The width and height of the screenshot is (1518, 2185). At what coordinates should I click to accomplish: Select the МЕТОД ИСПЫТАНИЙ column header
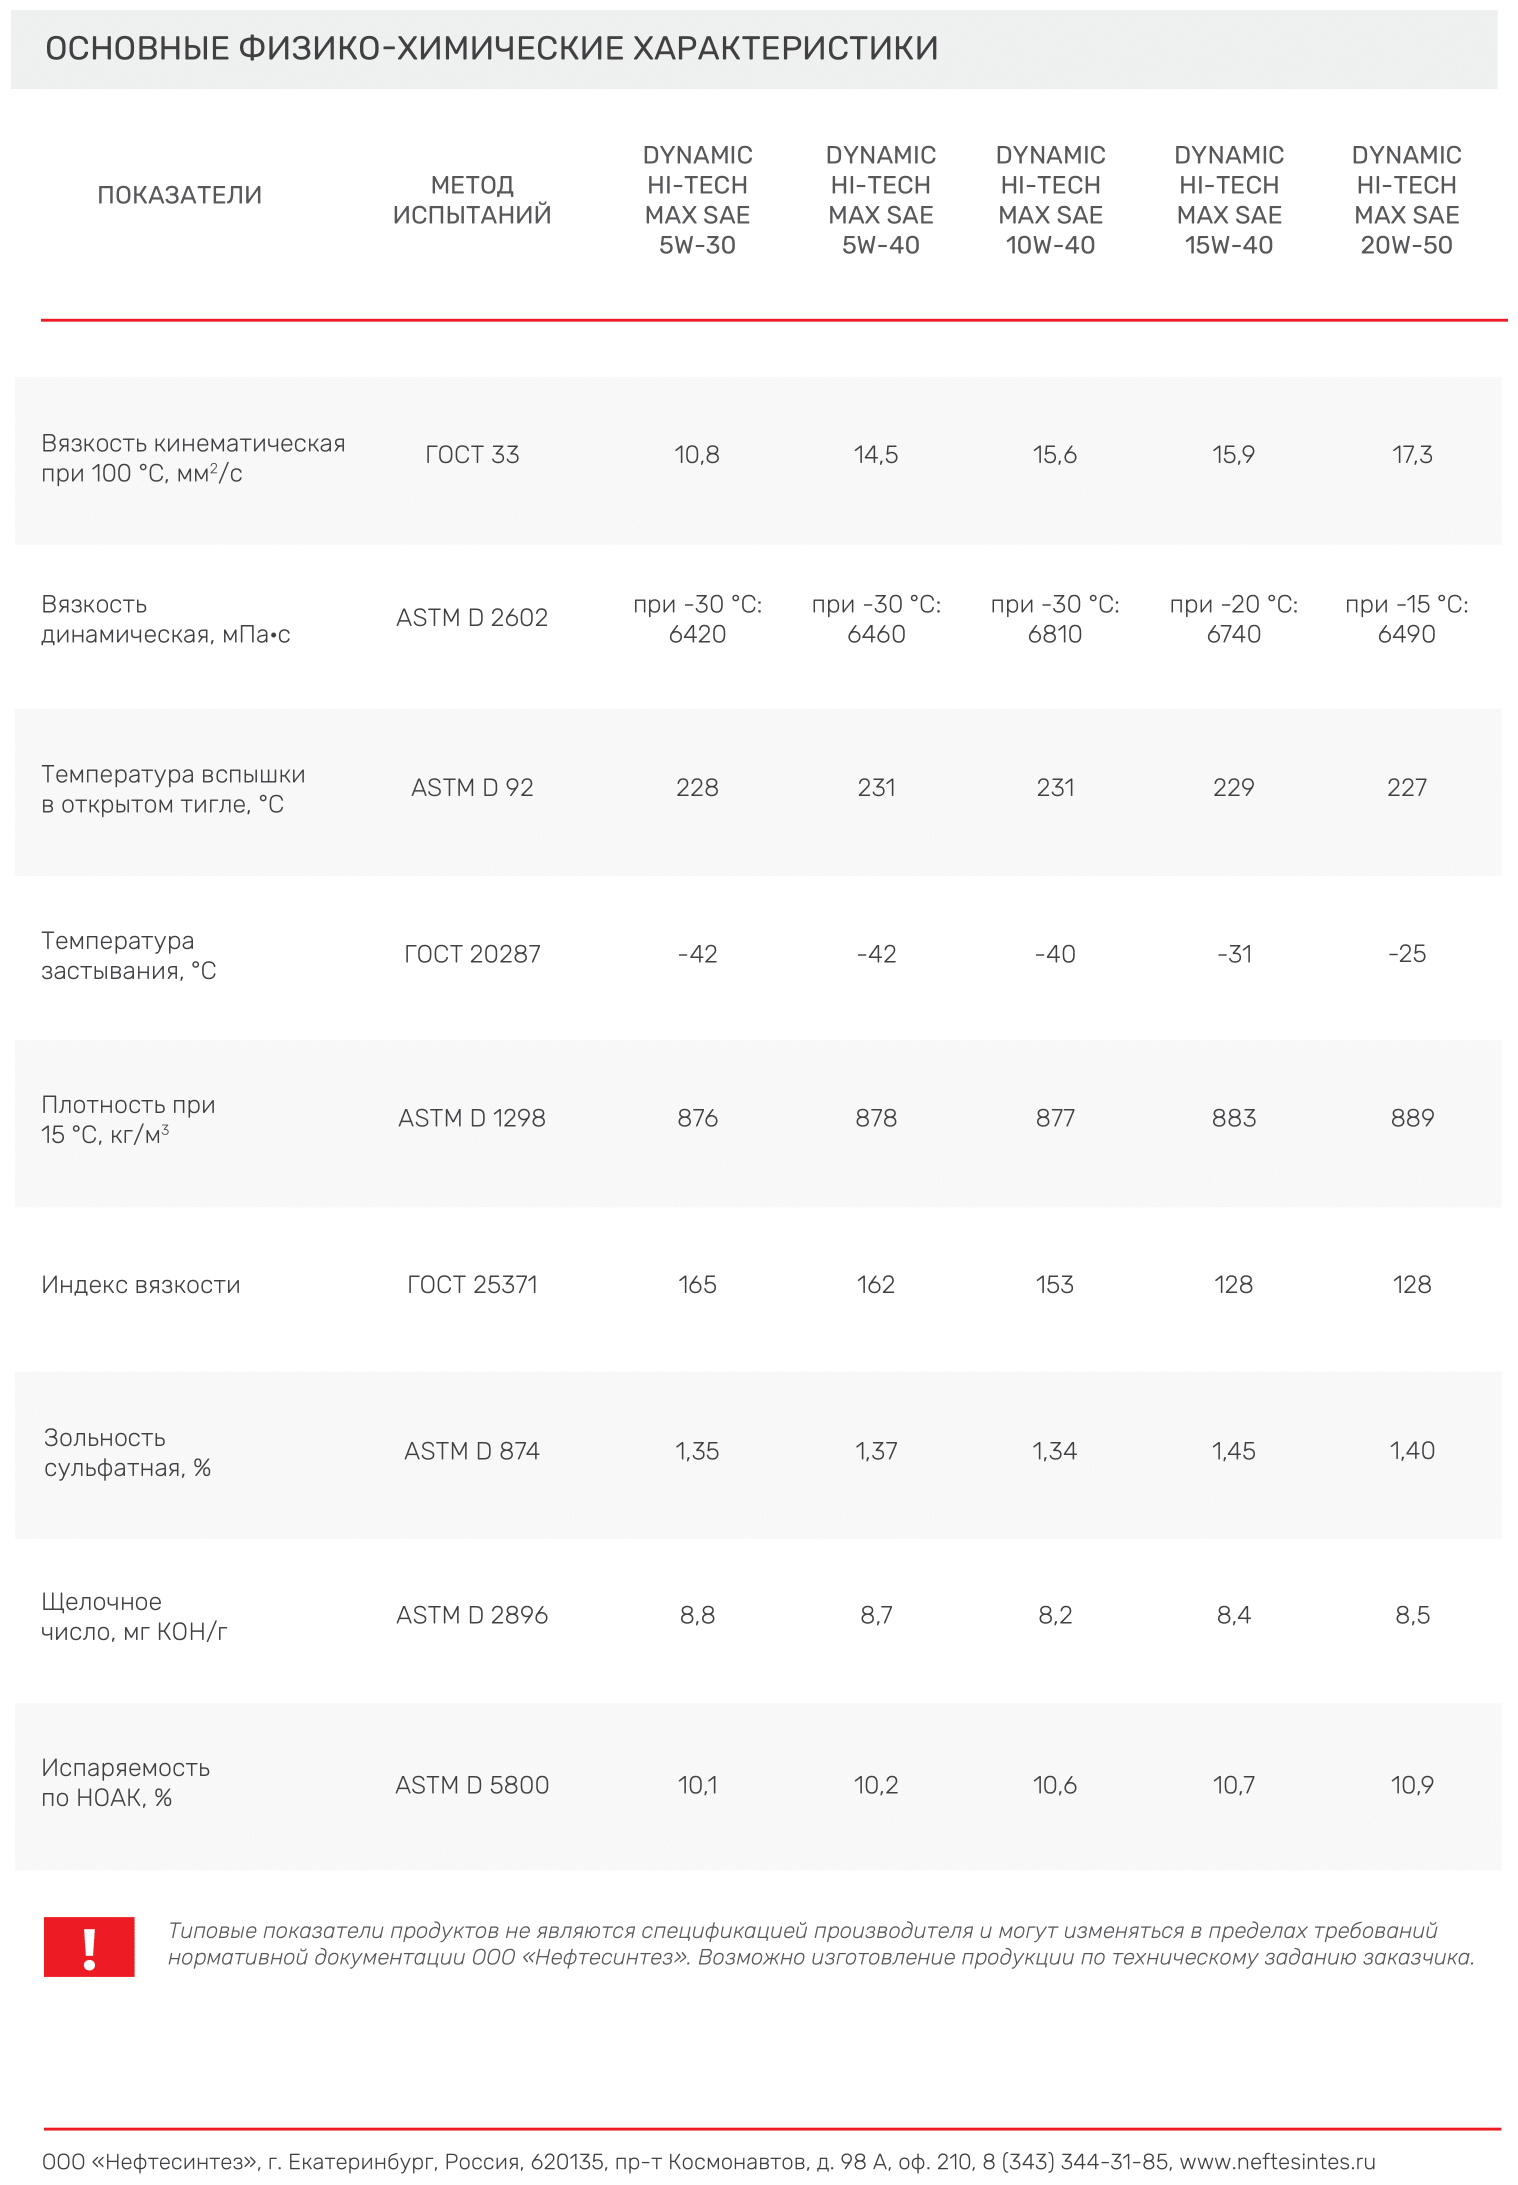click(472, 200)
